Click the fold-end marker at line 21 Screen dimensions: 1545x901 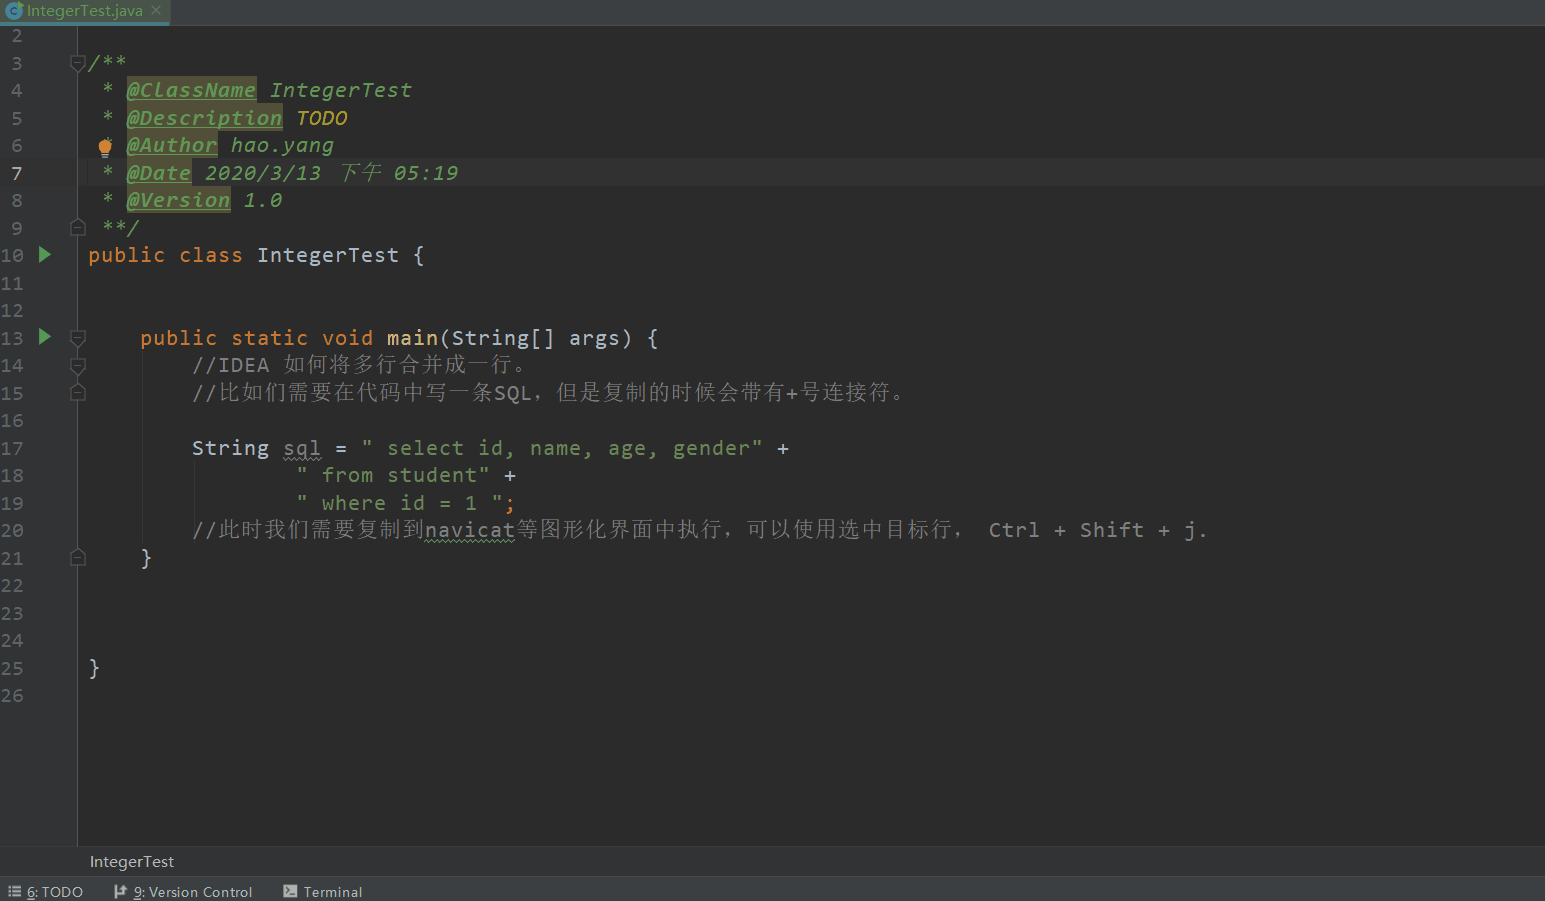tap(78, 557)
